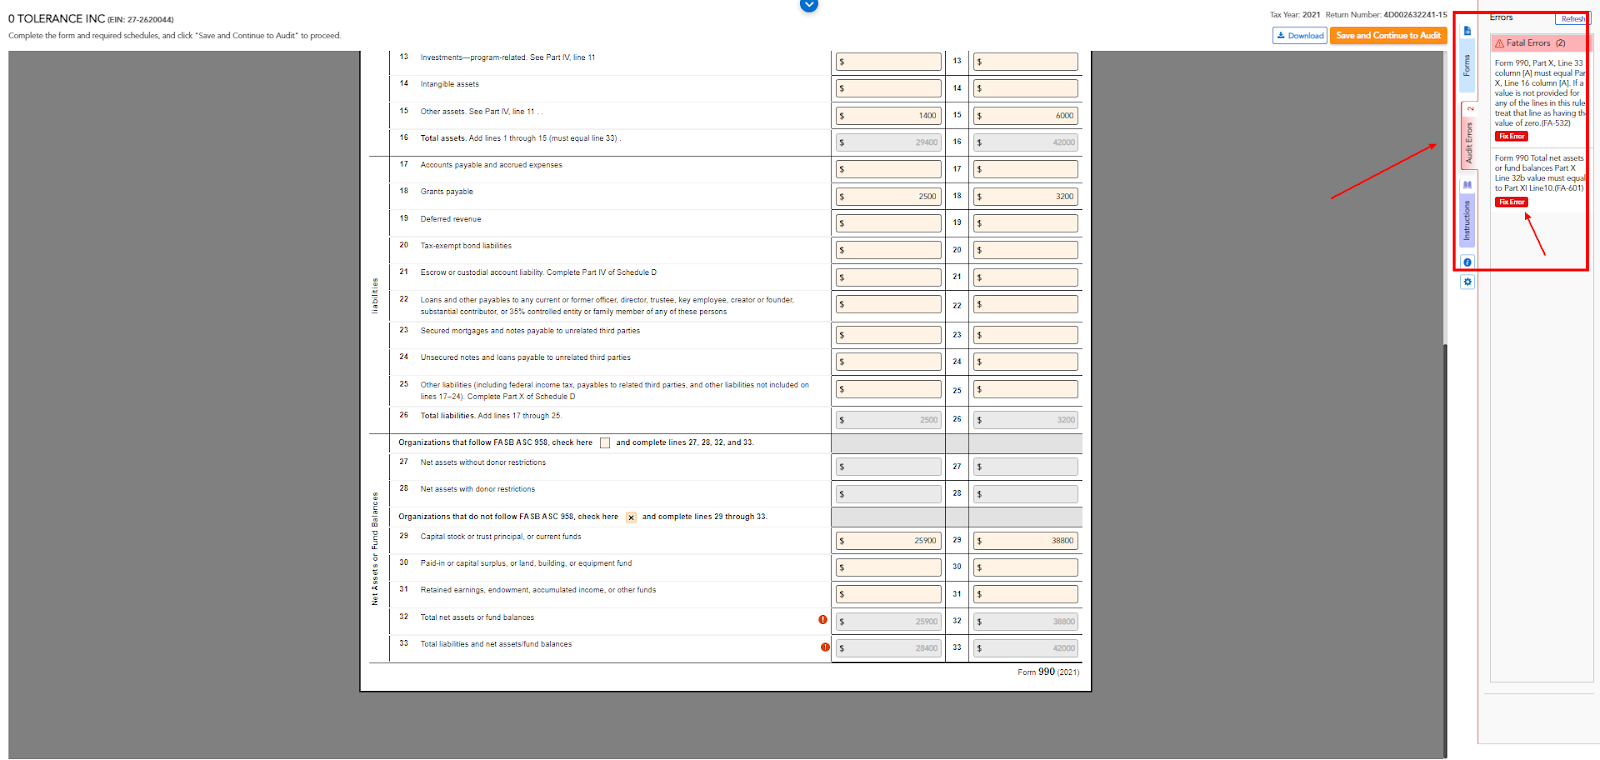Click line 26 Total liabilities field showing 3200
This screenshot has height=760, width=1600.
click(x=1025, y=421)
